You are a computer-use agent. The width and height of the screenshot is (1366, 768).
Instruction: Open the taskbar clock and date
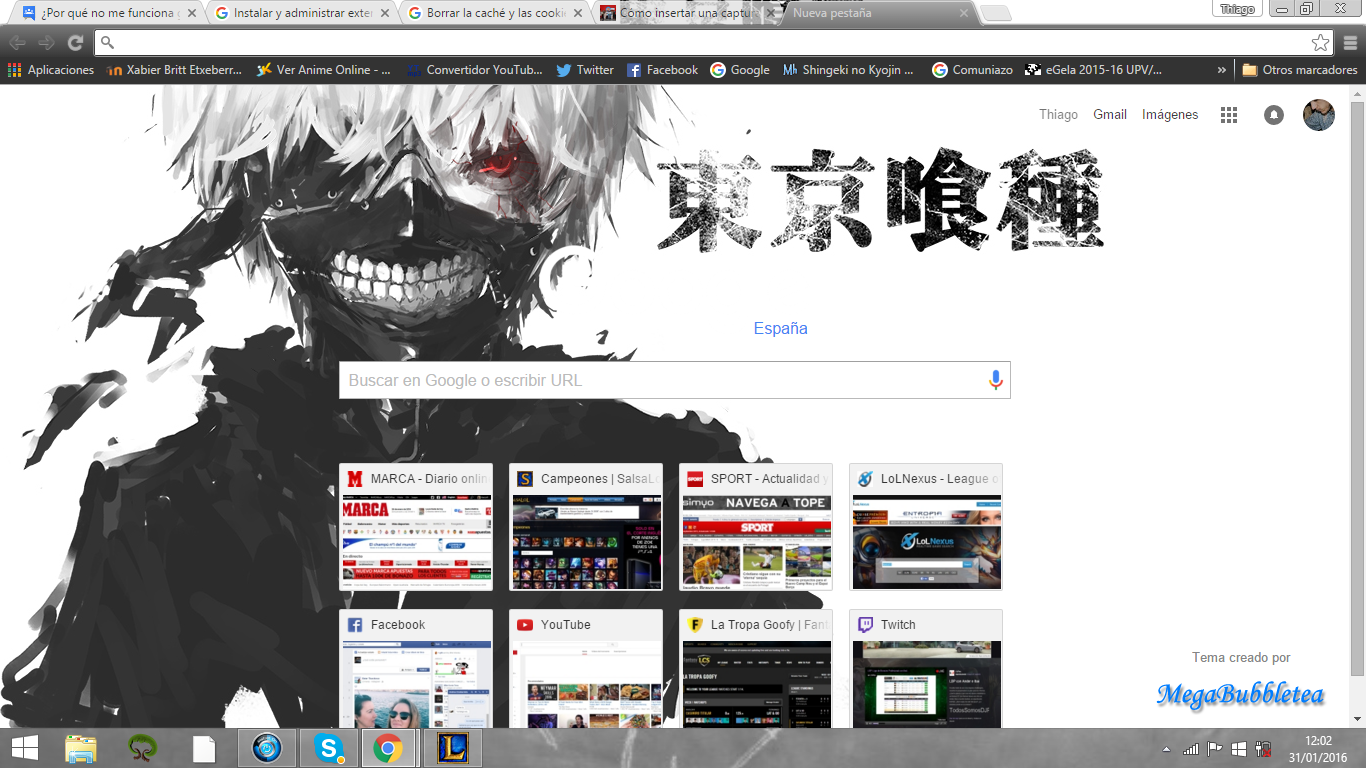(x=1319, y=748)
